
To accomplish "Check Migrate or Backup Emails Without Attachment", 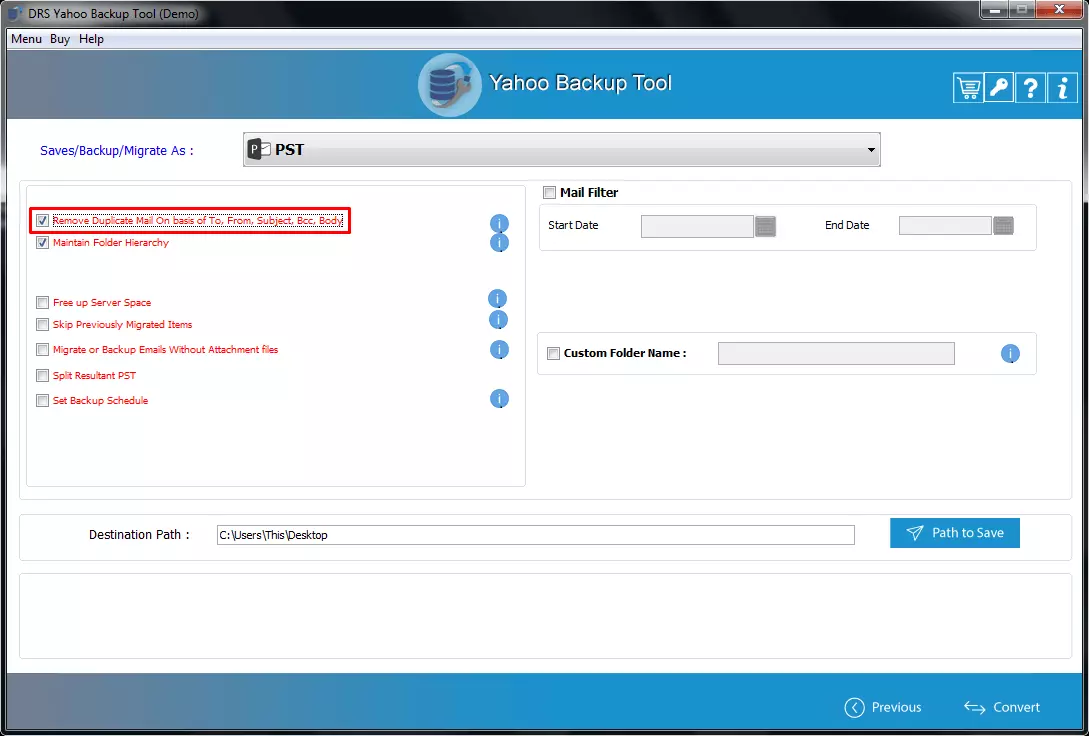I will tap(42, 350).
